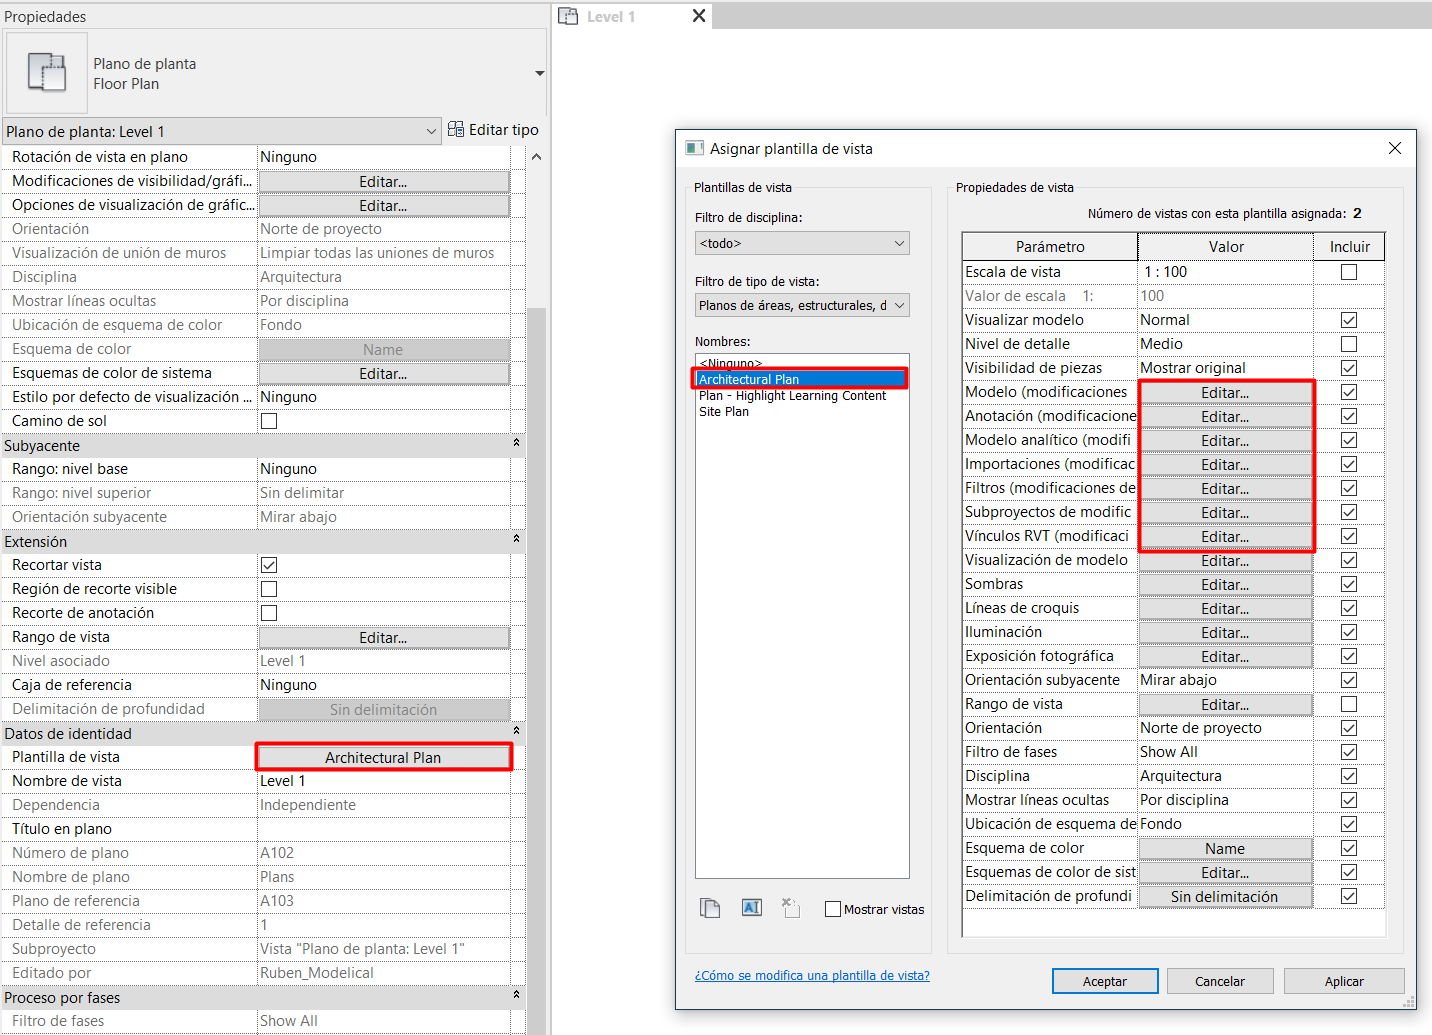Click the Escala de vista value 1 : 100

(x=1225, y=272)
